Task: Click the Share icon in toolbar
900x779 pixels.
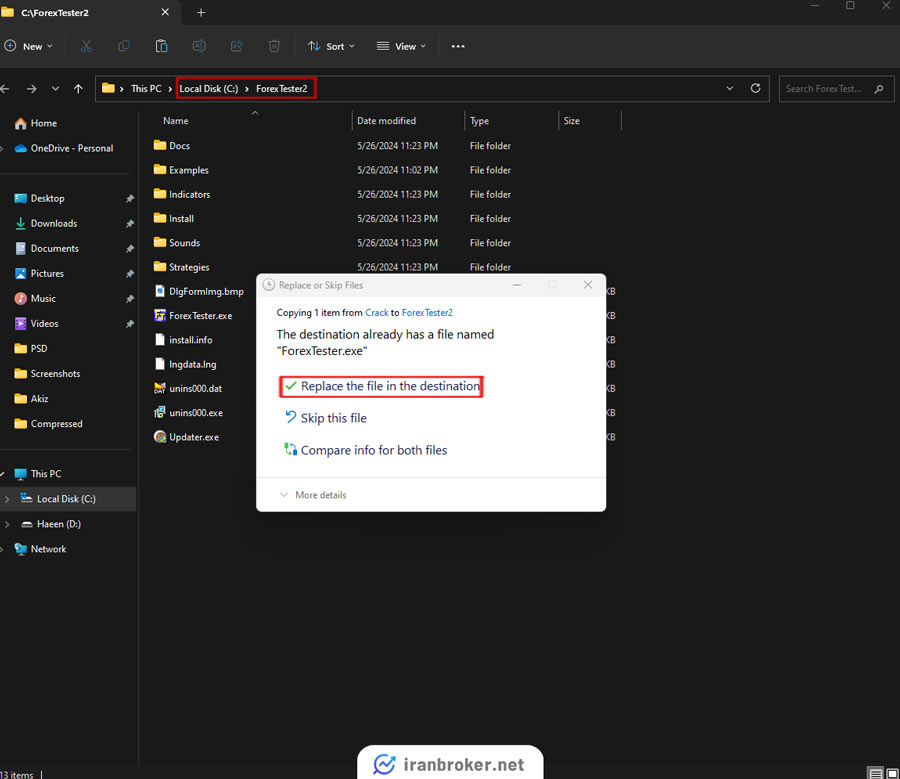Action: [236, 46]
